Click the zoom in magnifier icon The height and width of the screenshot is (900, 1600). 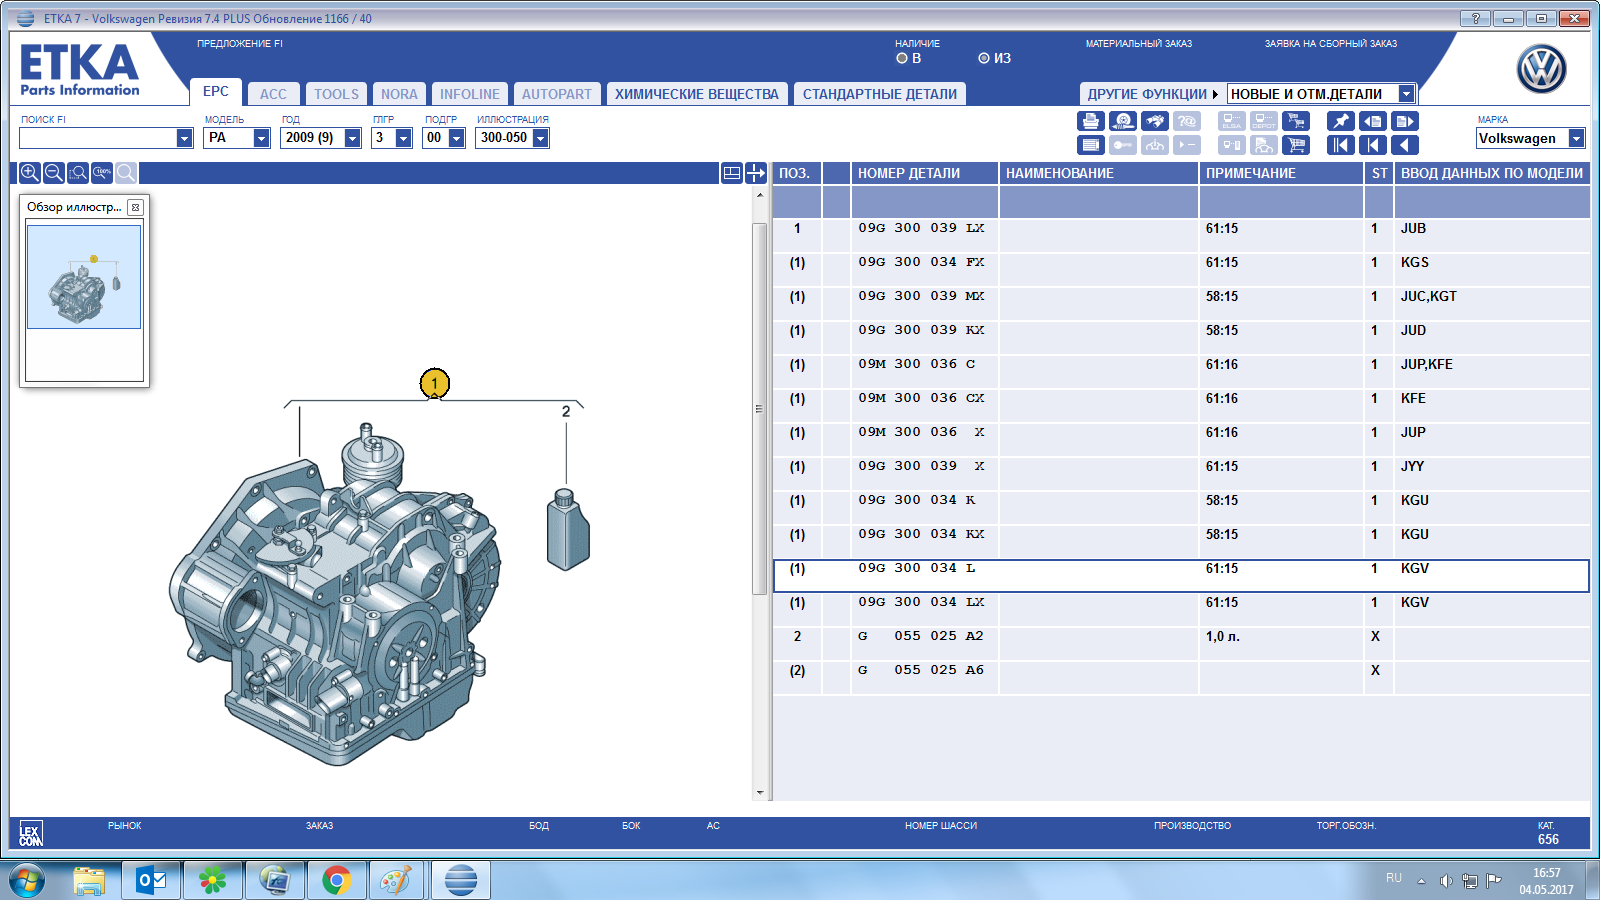point(30,173)
